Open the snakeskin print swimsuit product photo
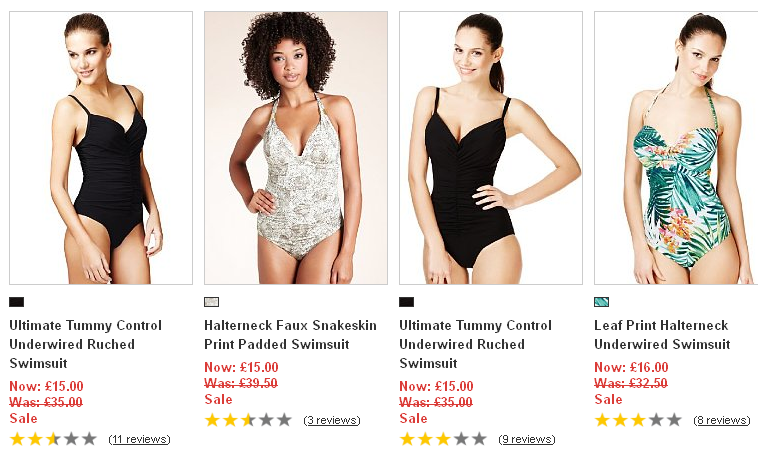The width and height of the screenshot is (758, 454). (x=295, y=148)
